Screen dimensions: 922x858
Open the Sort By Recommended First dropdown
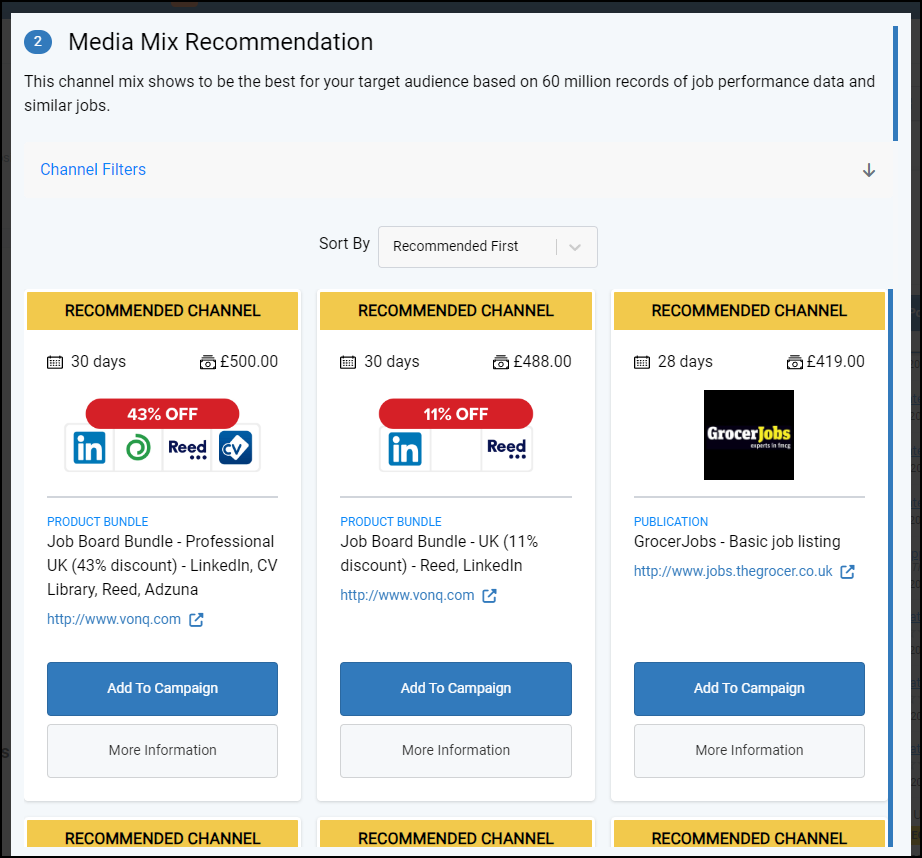(x=487, y=246)
